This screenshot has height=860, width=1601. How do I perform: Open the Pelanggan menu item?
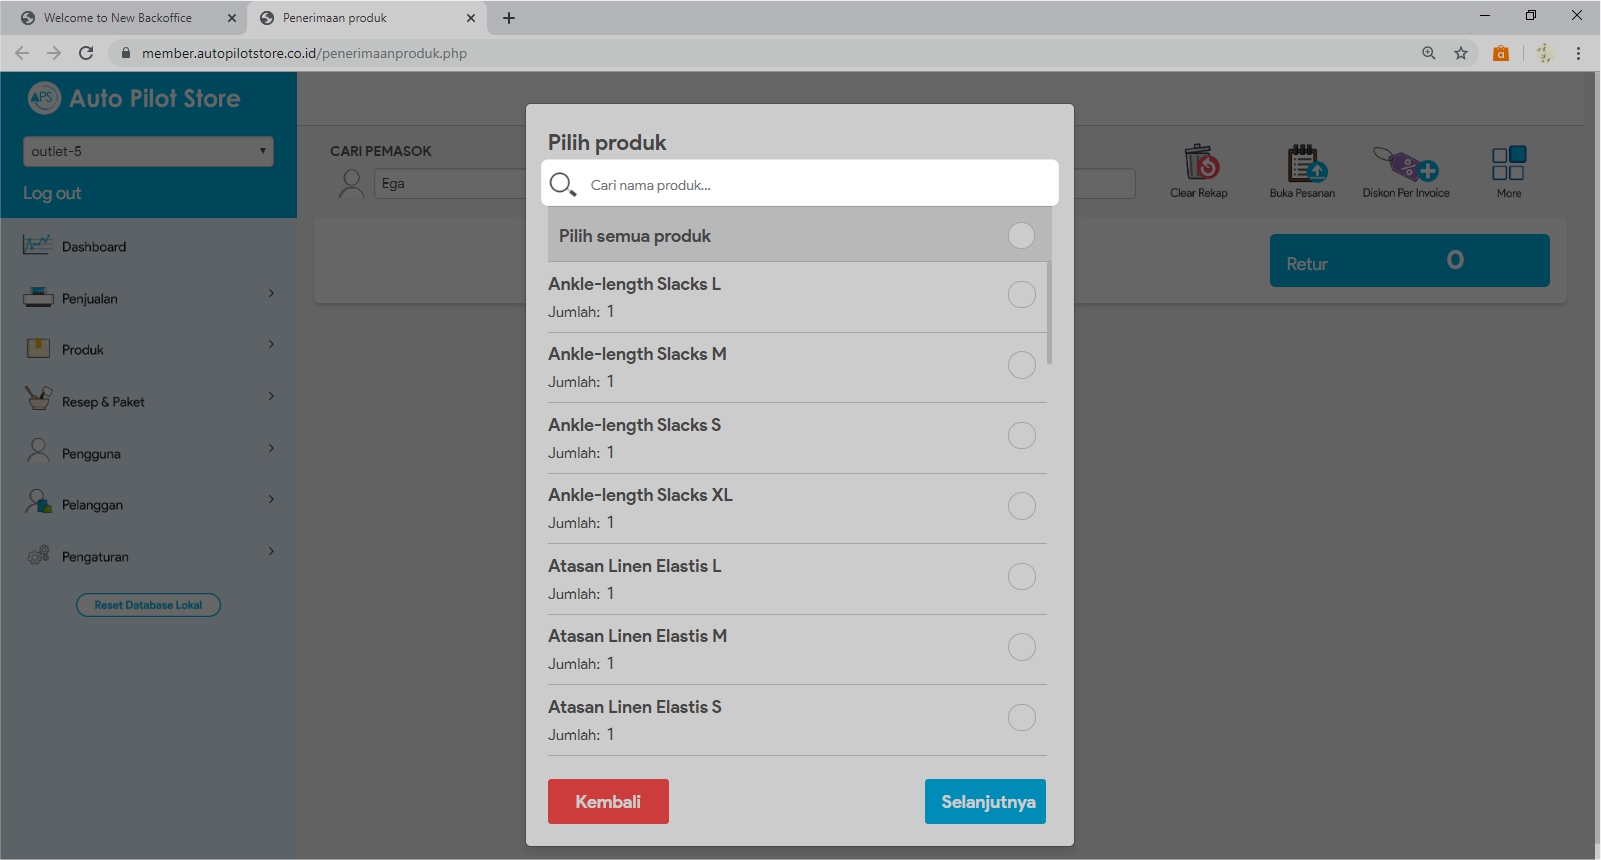pyautogui.click(x=92, y=505)
